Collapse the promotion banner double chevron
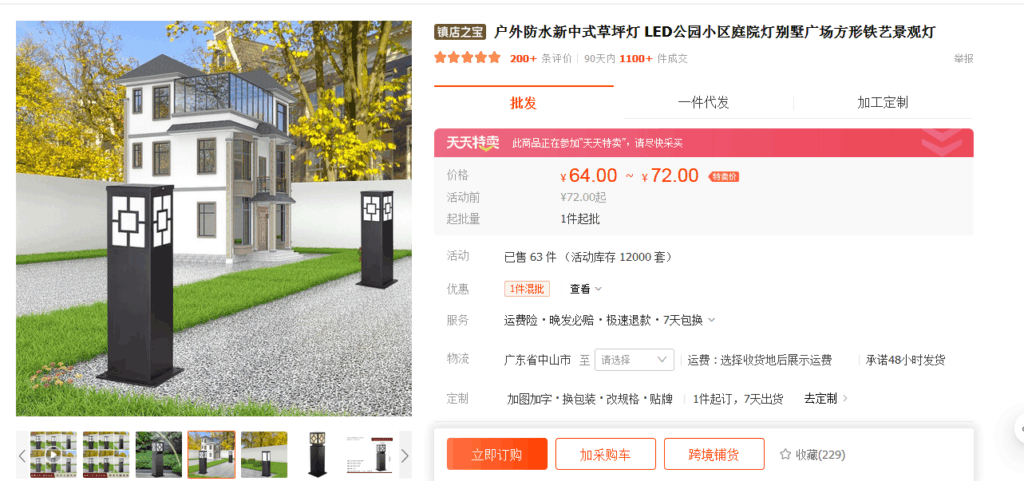1024x481 pixels. tap(942, 142)
